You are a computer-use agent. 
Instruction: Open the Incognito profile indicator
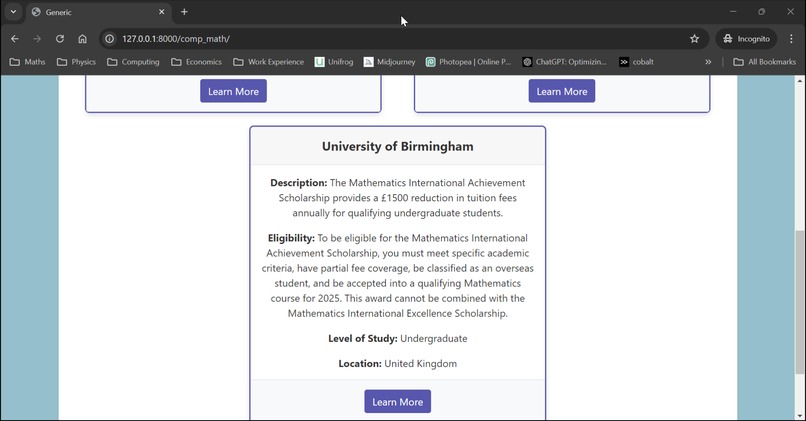click(x=746, y=39)
